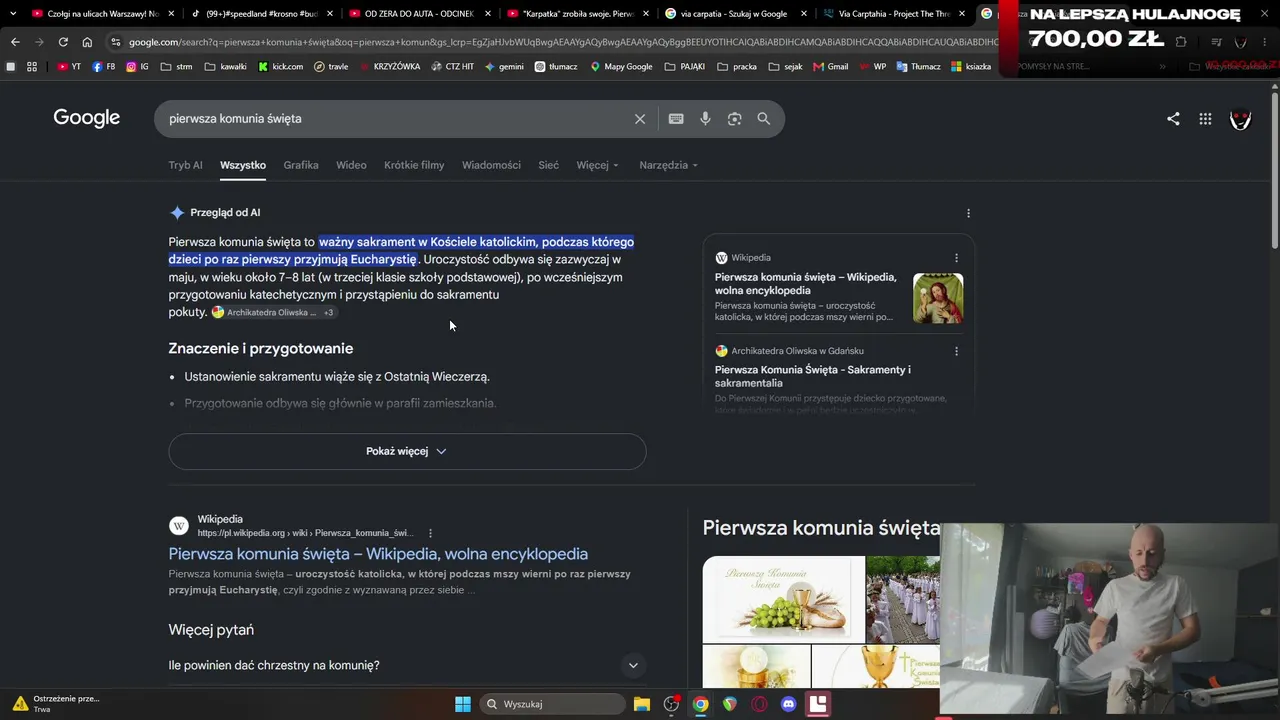Open the Google apps grid
Viewport: 1280px width, 720px height.
pos(1205,119)
